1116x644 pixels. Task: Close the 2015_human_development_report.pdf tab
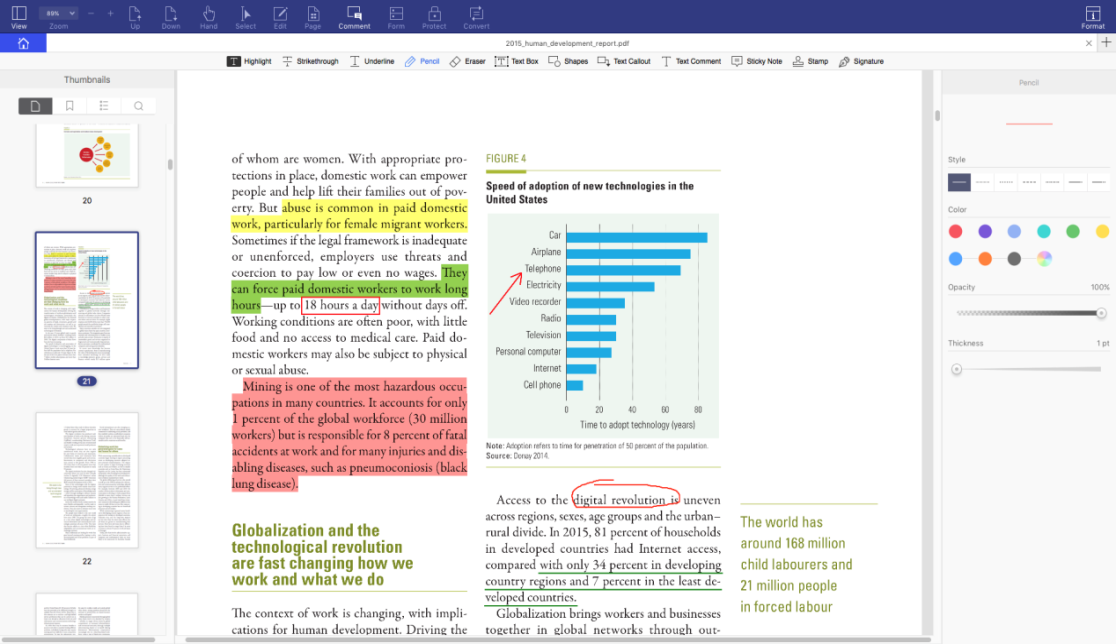pos(1088,43)
